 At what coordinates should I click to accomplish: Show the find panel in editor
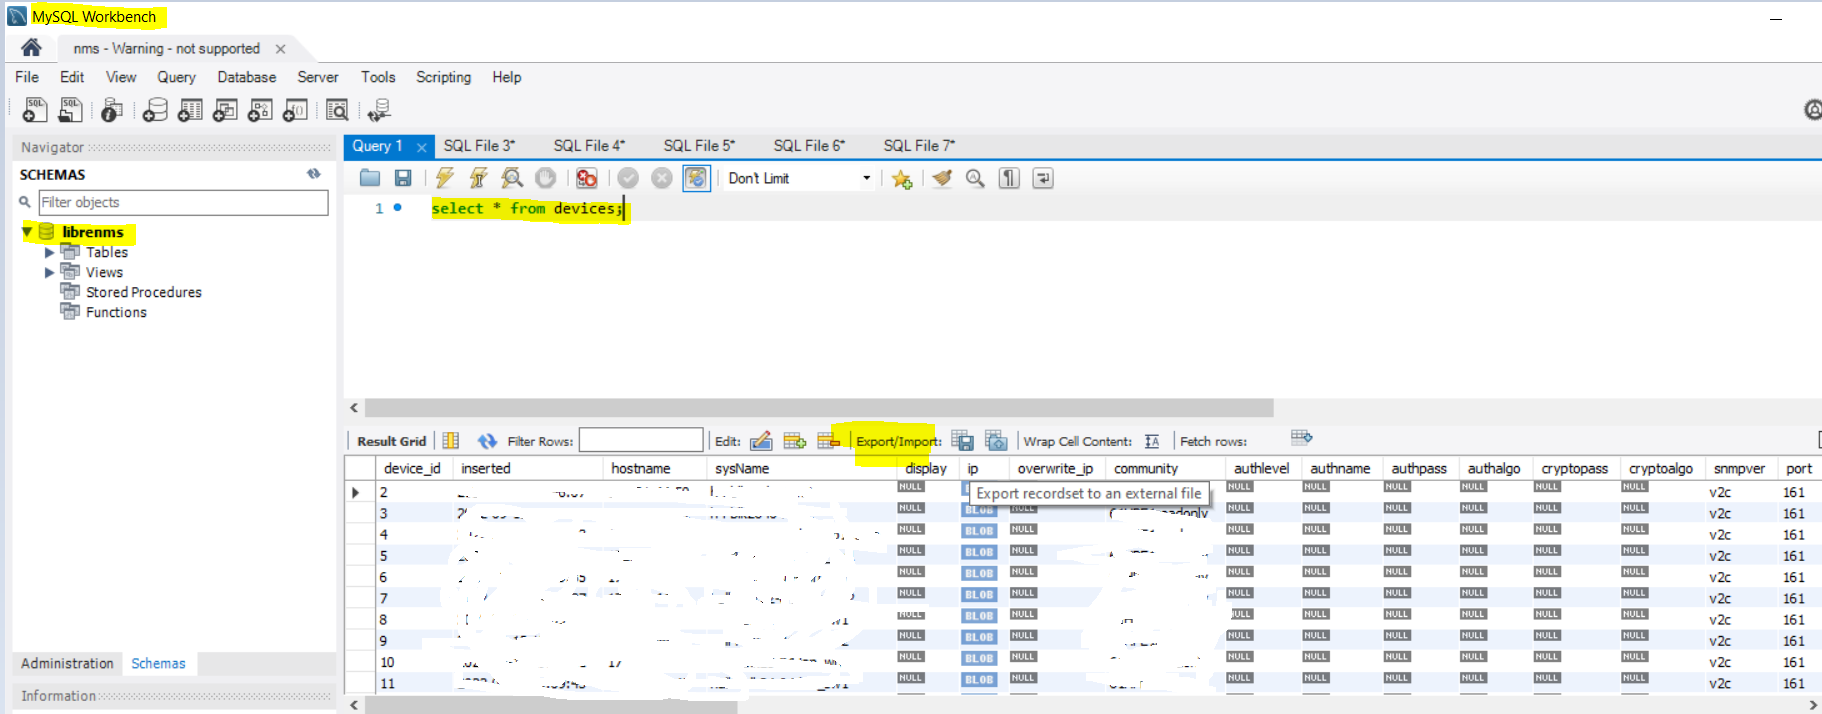click(975, 178)
